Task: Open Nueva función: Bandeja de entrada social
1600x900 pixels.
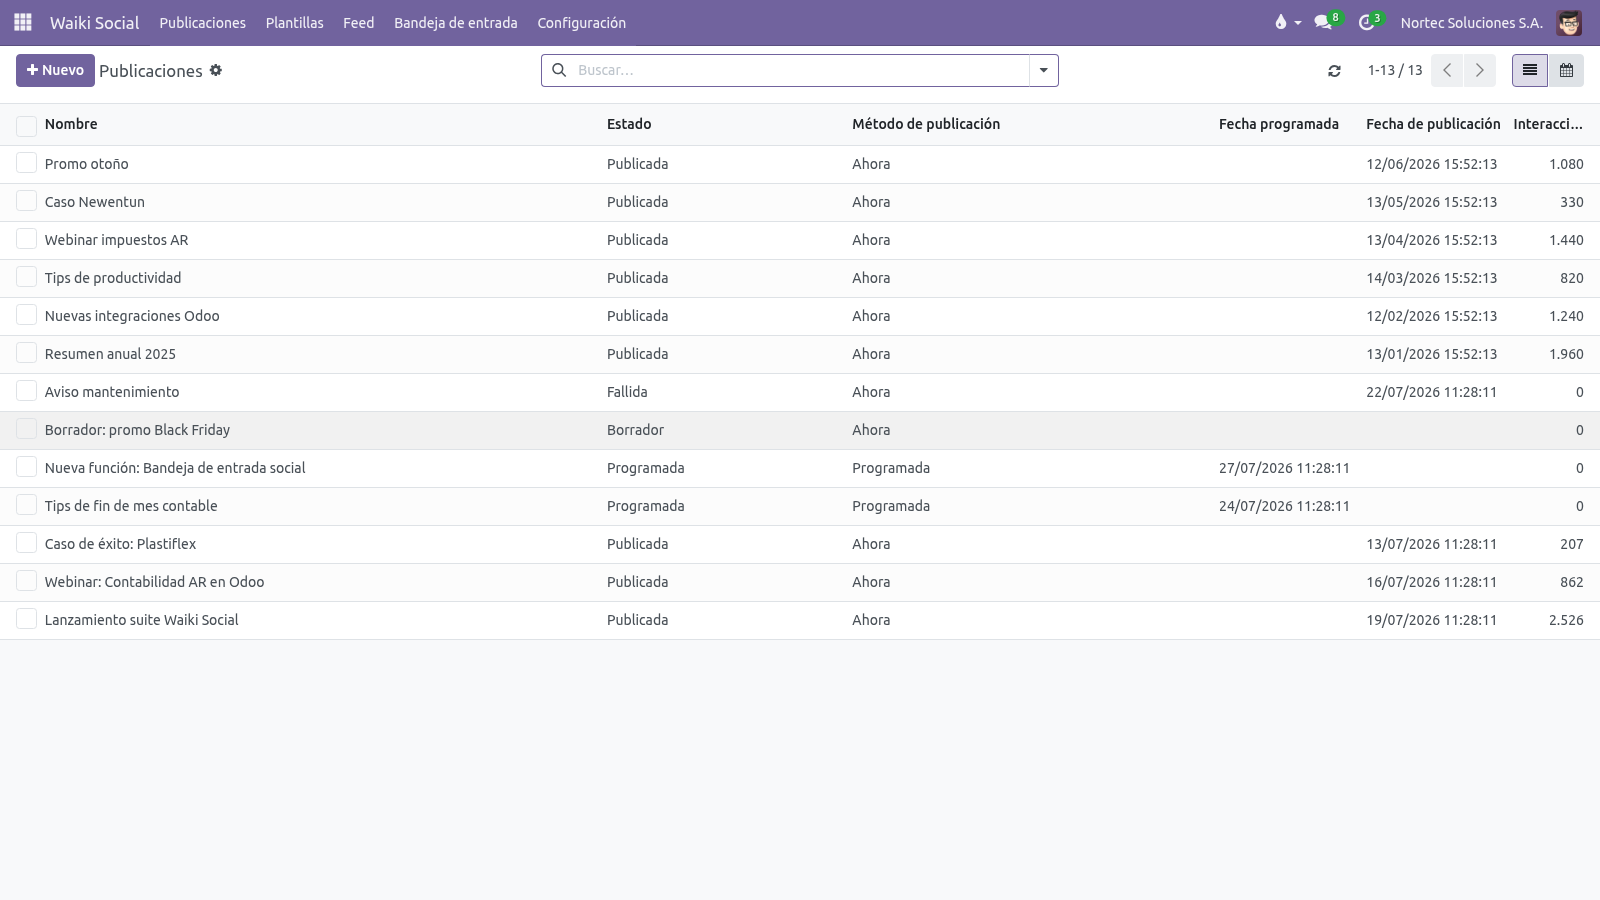Action: tap(175, 468)
